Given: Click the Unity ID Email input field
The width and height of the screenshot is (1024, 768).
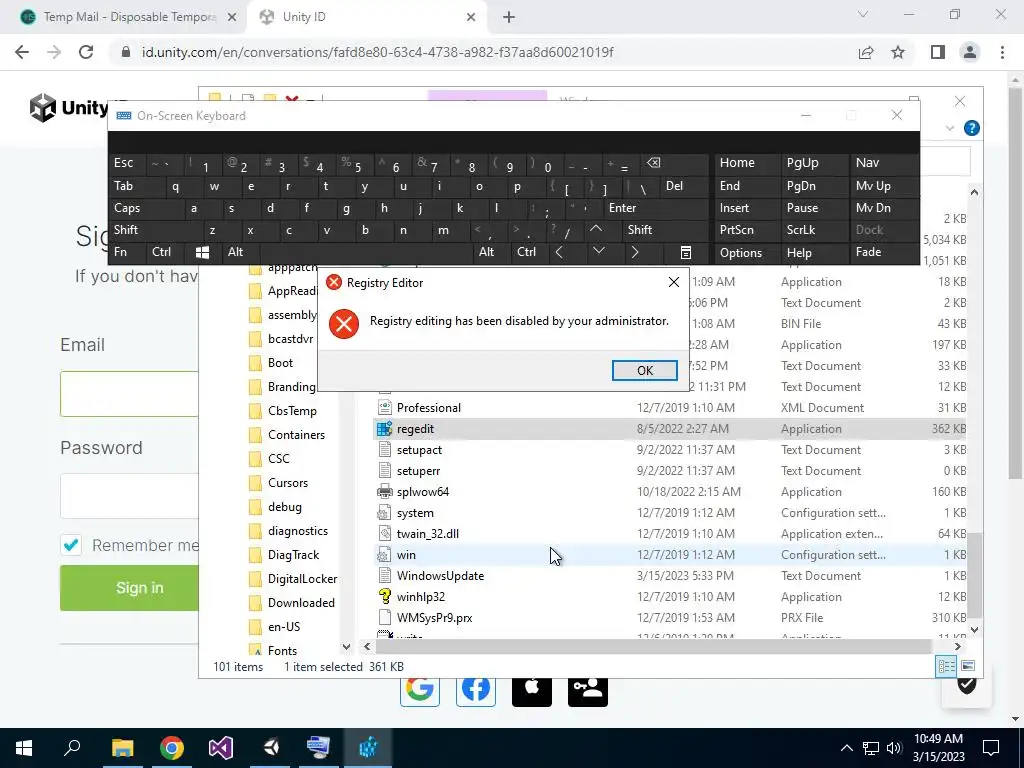Looking at the screenshot, I should [x=129, y=394].
